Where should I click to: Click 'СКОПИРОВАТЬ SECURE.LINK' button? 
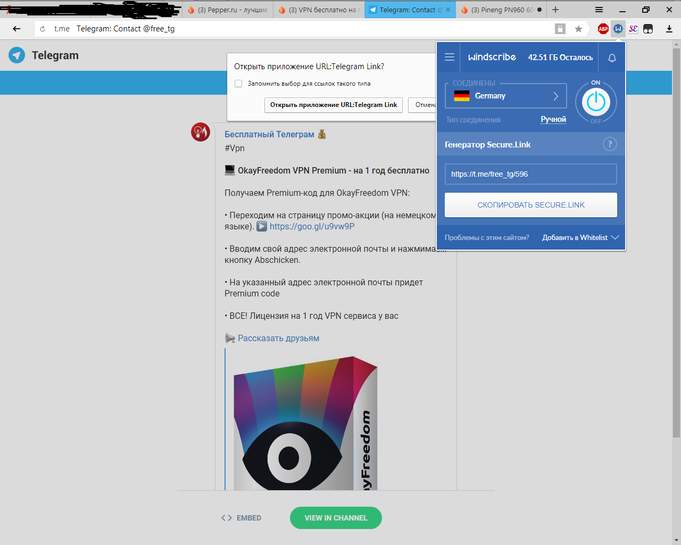pyautogui.click(x=531, y=205)
